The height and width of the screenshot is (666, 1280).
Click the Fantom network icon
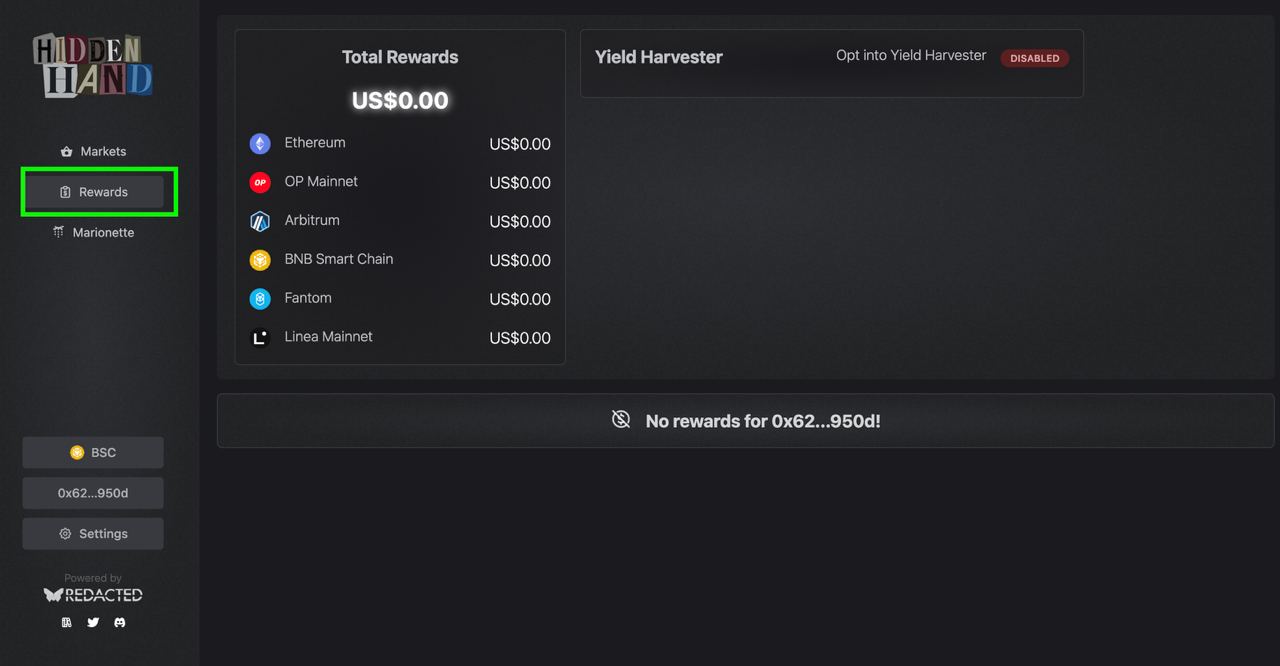pyautogui.click(x=260, y=299)
